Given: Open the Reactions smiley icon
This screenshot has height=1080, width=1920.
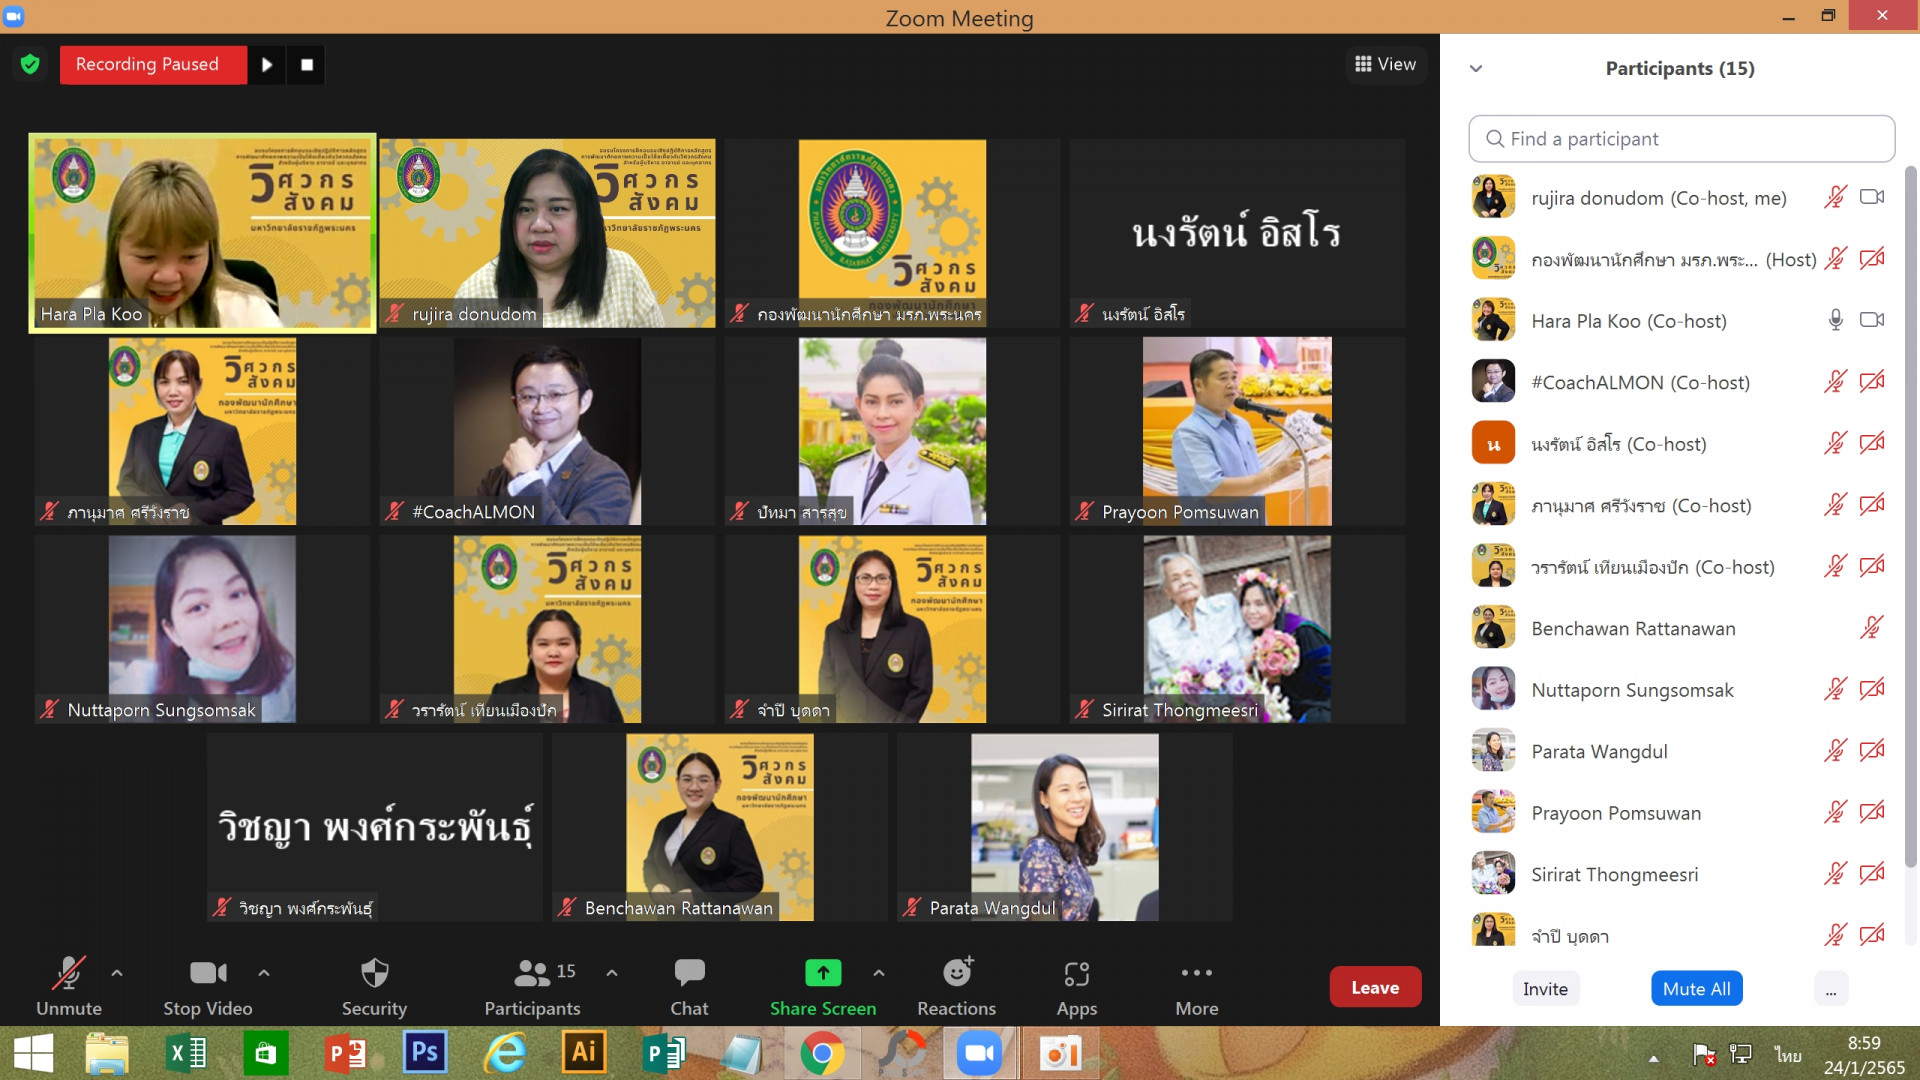Looking at the screenshot, I should (957, 973).
